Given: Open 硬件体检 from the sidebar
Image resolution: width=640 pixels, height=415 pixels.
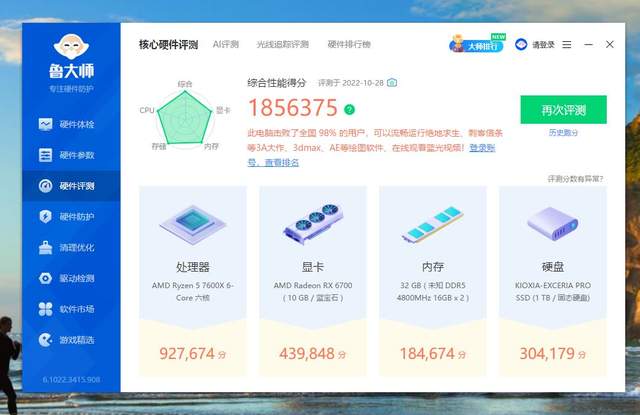Looking at the screenshot, I should pos(71,124).
